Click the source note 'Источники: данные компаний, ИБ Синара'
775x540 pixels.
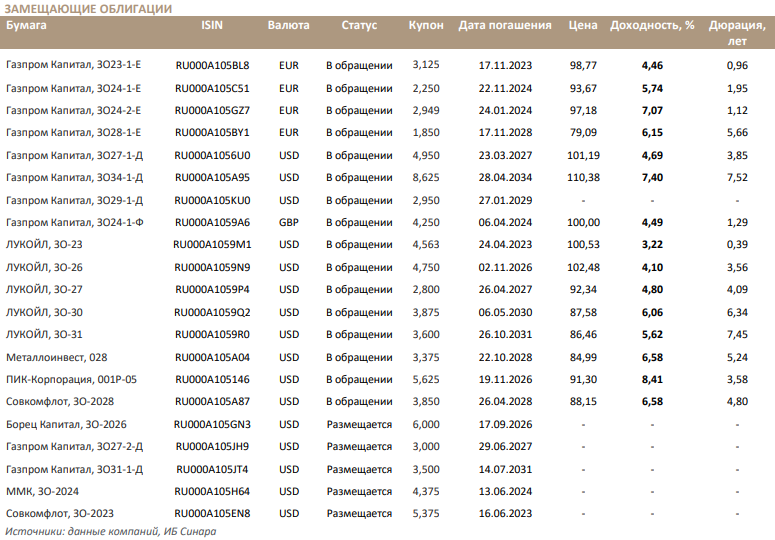coord(111,532)
